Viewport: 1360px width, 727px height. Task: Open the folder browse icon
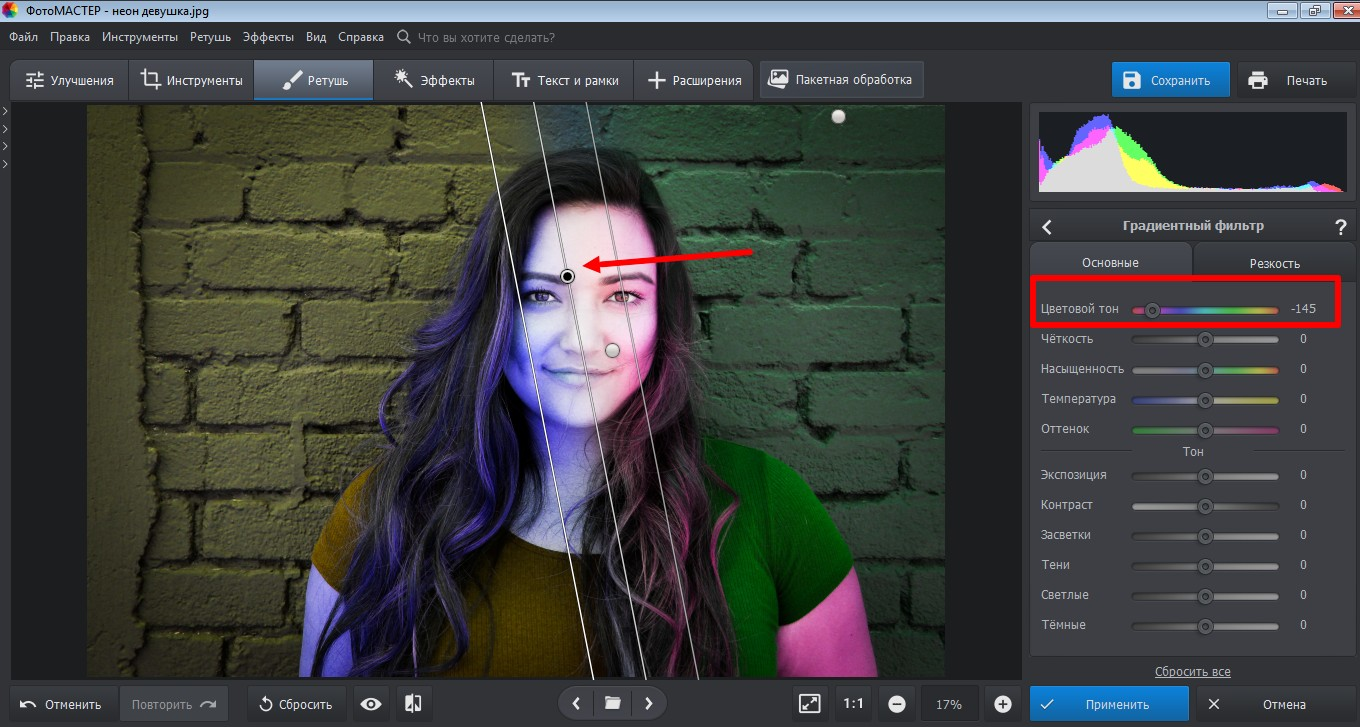[x=612, y=704]
